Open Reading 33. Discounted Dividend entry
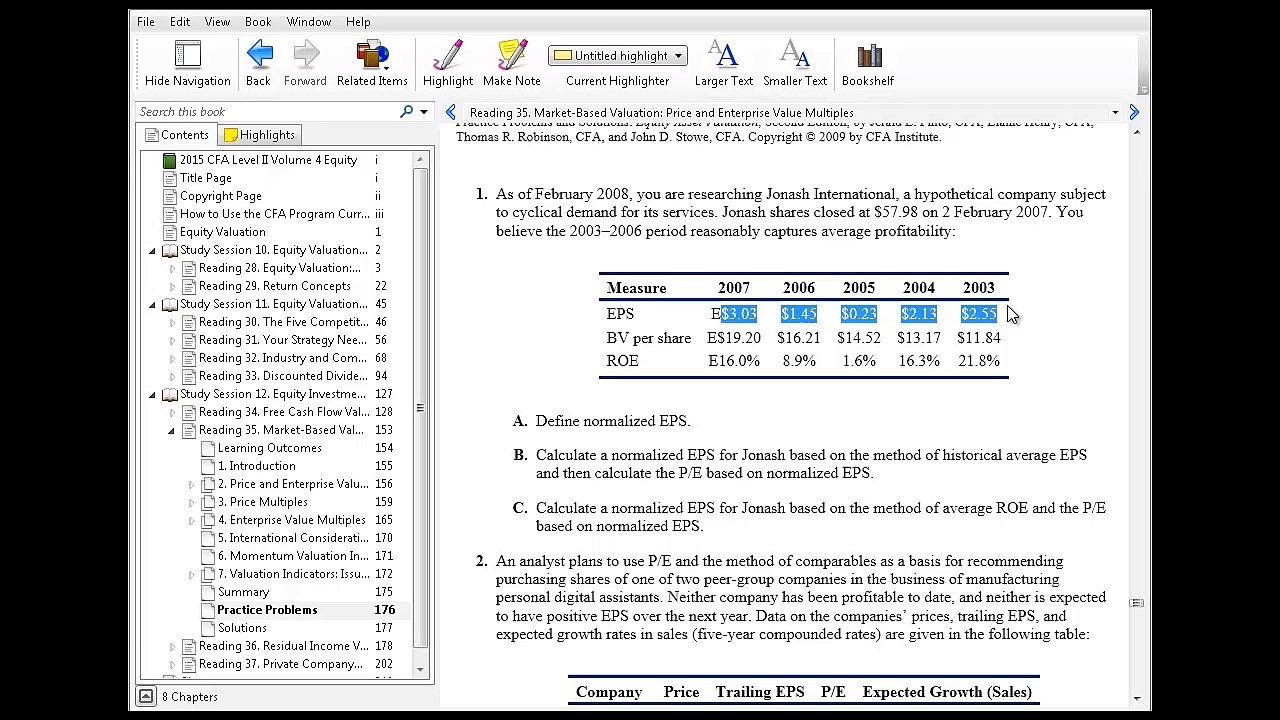 pyautogui.click(x=283, y=376)
